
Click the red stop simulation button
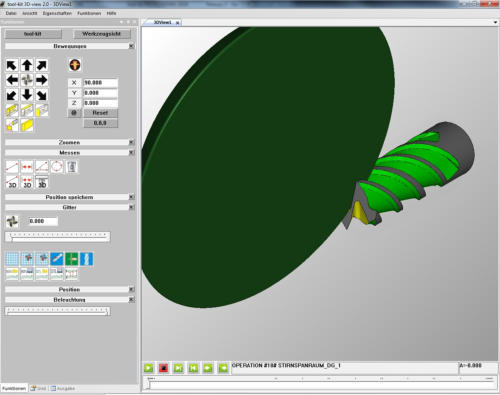pos(163,368)
